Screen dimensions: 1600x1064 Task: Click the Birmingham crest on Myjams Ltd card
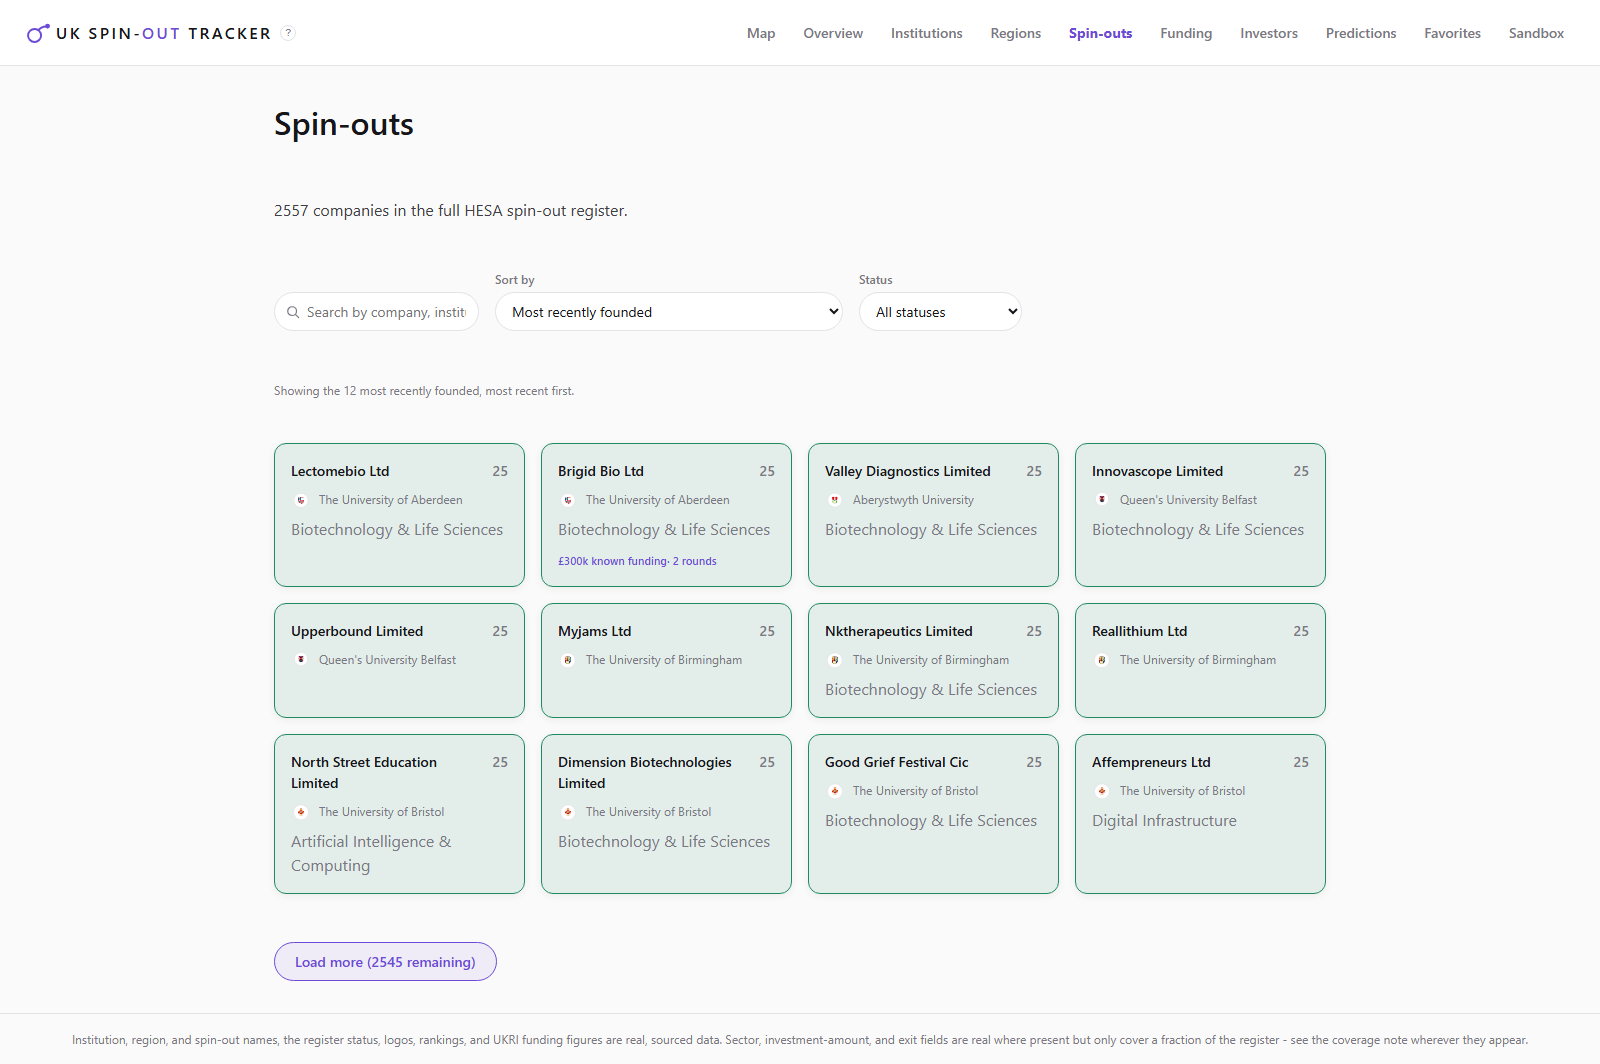[568, 660]
